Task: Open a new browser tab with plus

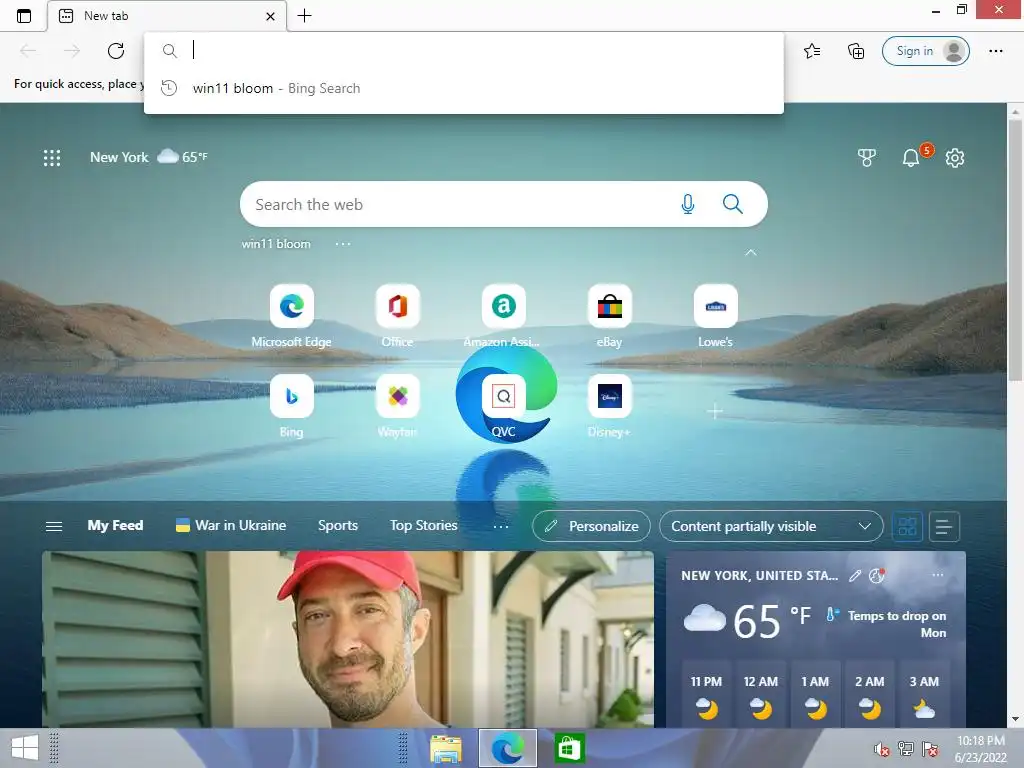Action: coord(304,16)
